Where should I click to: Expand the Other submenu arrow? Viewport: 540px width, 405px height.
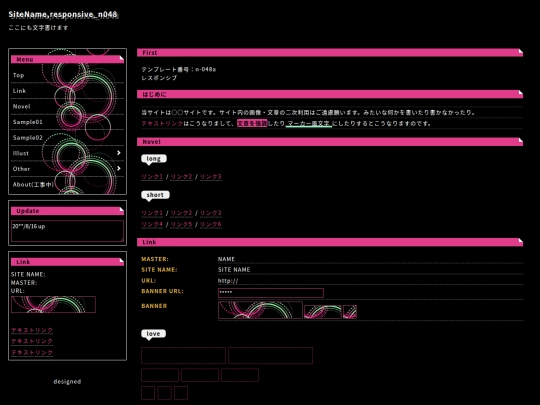click(x=118, y=168)
